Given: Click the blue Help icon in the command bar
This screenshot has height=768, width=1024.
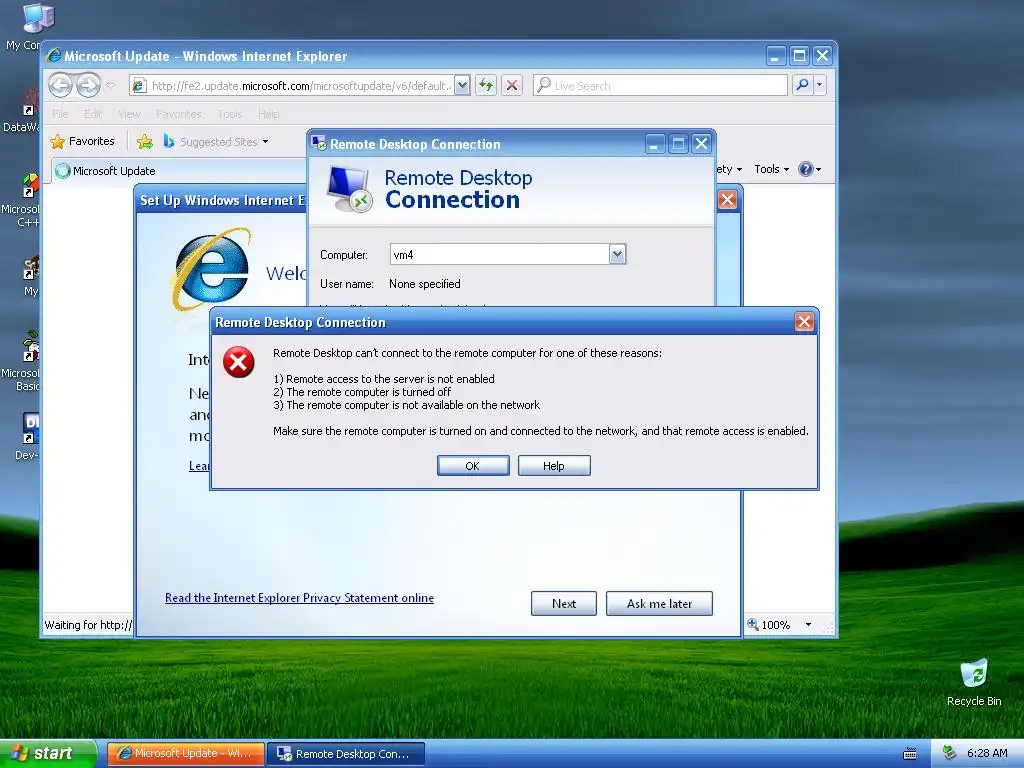Looking at the screenshot, I should coord(806,169).
